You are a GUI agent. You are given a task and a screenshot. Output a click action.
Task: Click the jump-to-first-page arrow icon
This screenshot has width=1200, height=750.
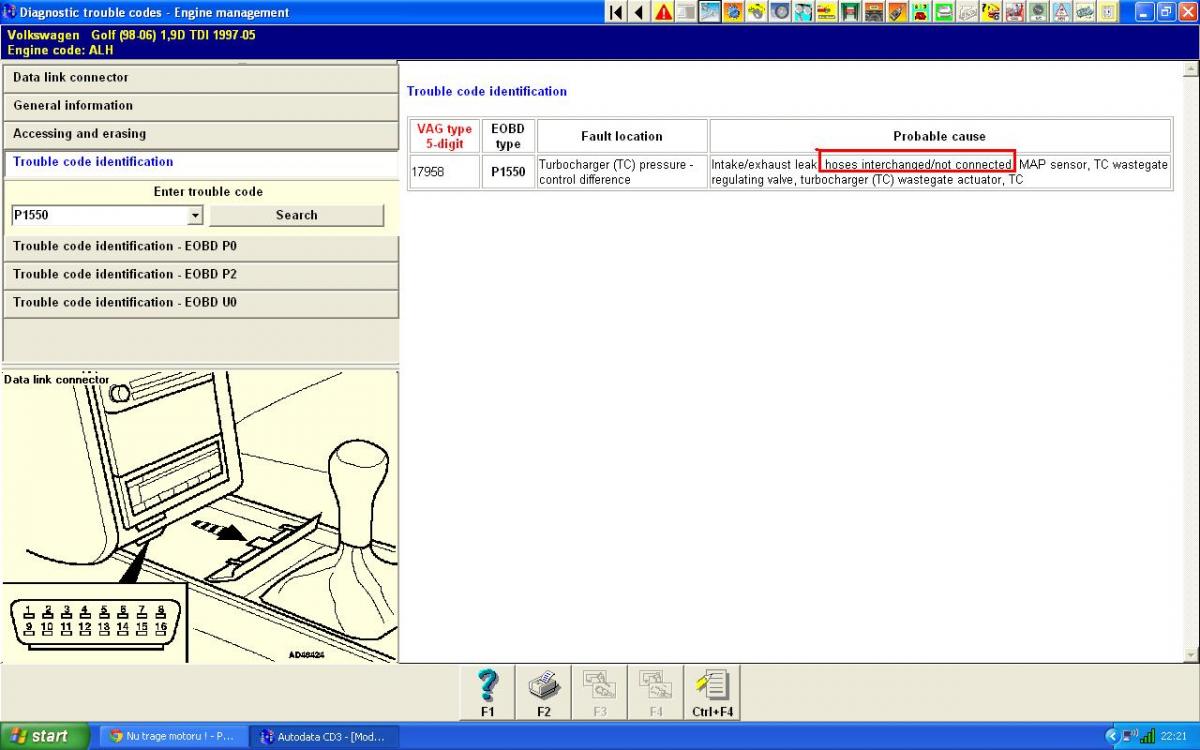tap(616, 12)
